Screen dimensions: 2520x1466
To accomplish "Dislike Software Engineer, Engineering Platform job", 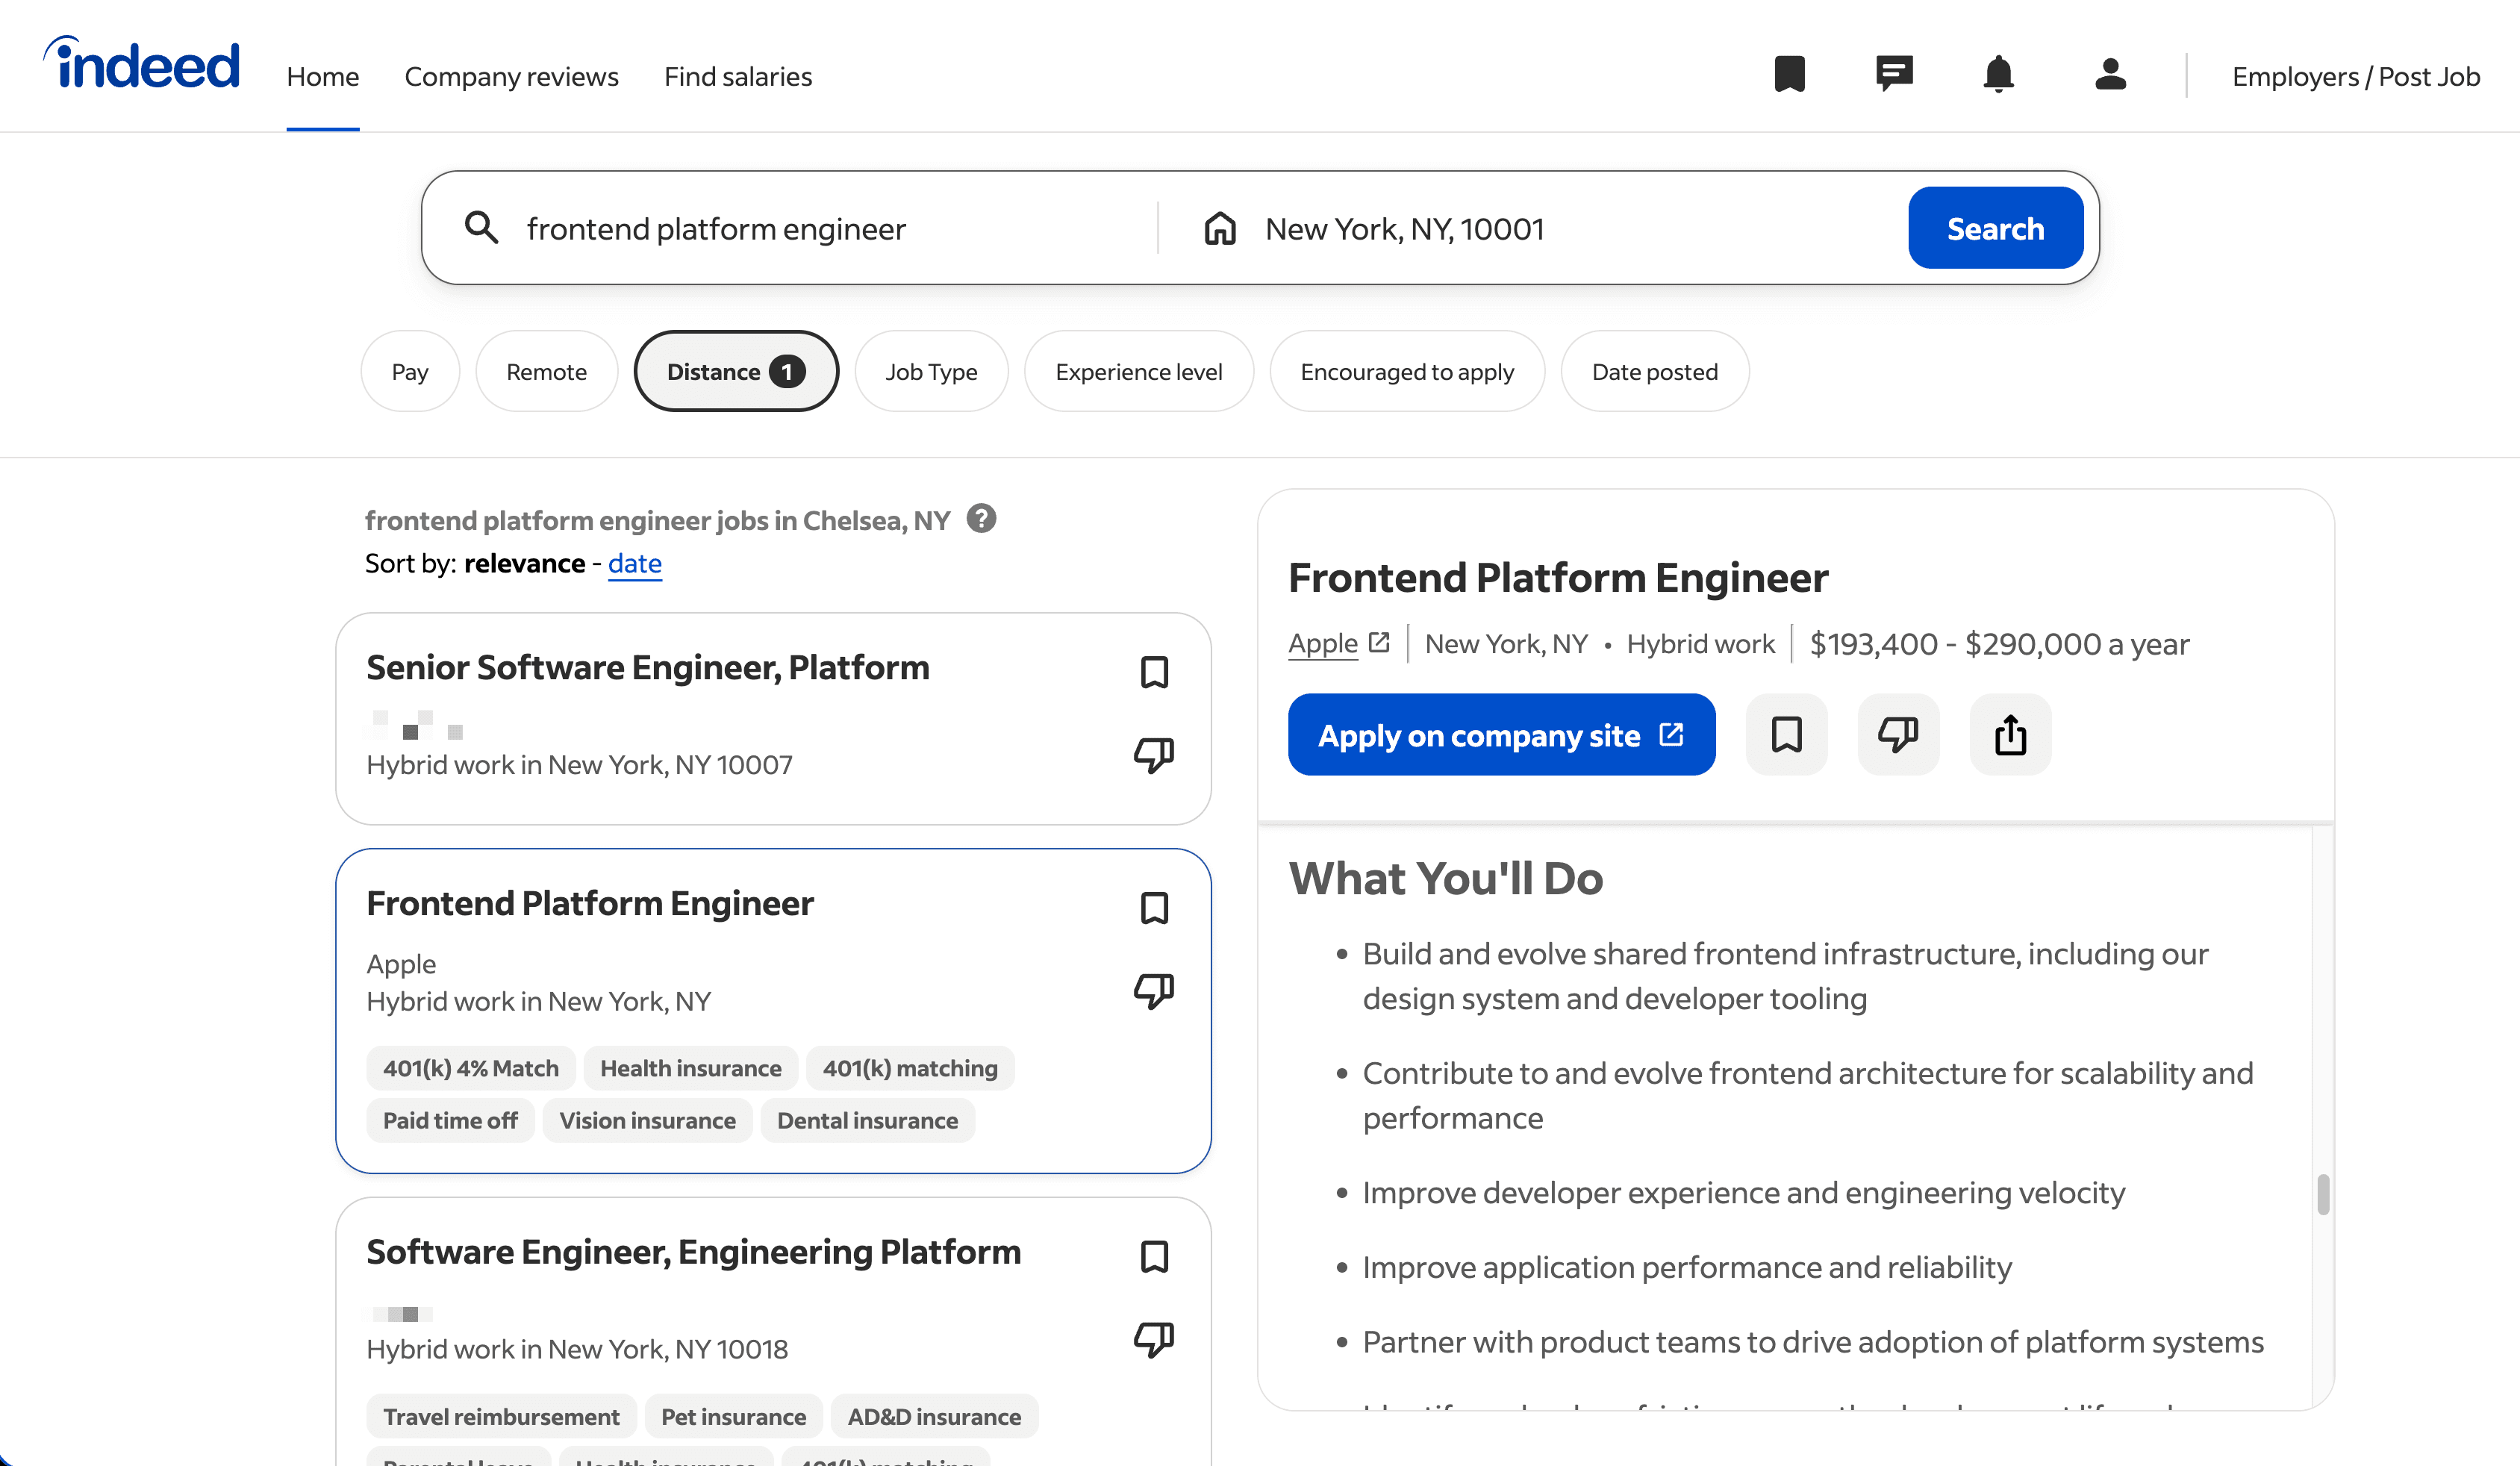I will click(x=1154, y=1338).
